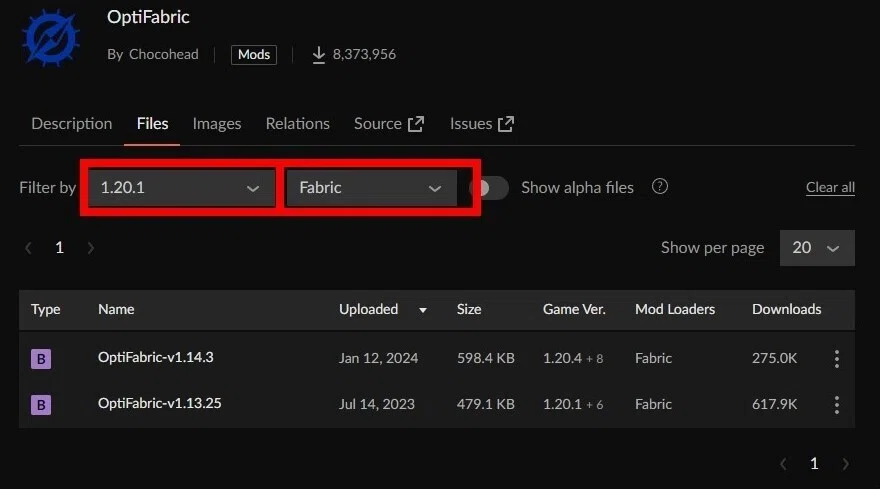Click the Clear all filters link
Viewport: 880px width, 489px height.
pyautogui.click(x=830, y=188)
